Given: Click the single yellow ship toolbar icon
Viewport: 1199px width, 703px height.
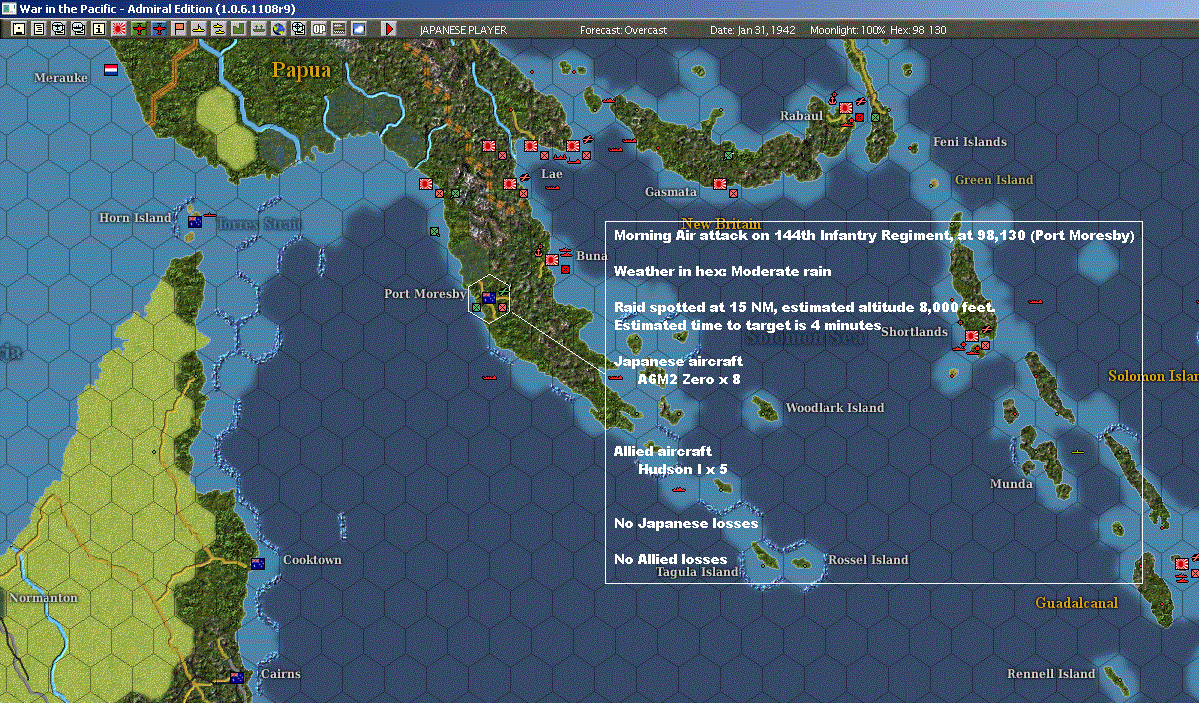Looking at the screenshot, I should [199, 29].
